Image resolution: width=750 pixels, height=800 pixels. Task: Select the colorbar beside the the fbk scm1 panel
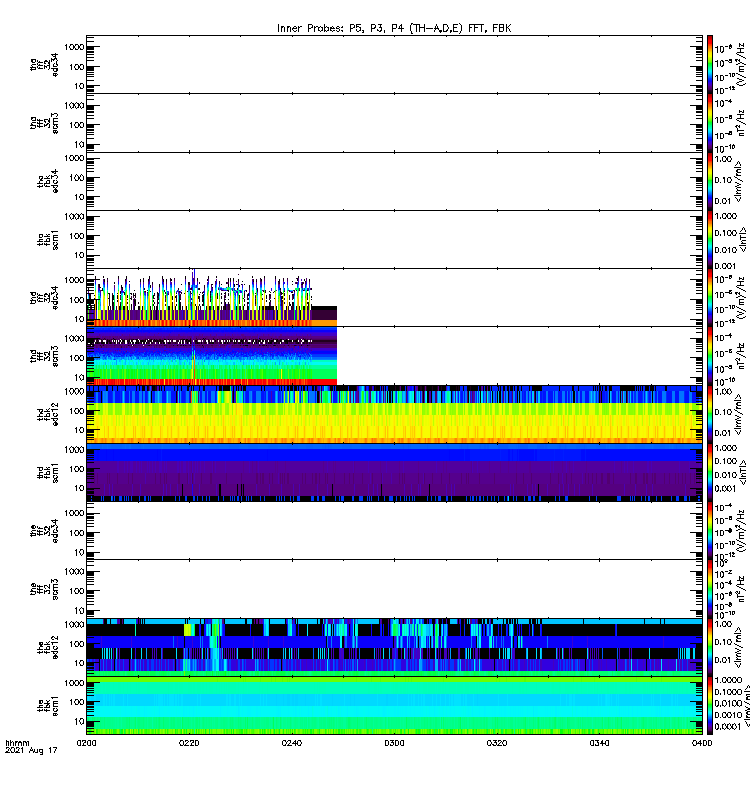pyautogui.click(x=710, y=706)
